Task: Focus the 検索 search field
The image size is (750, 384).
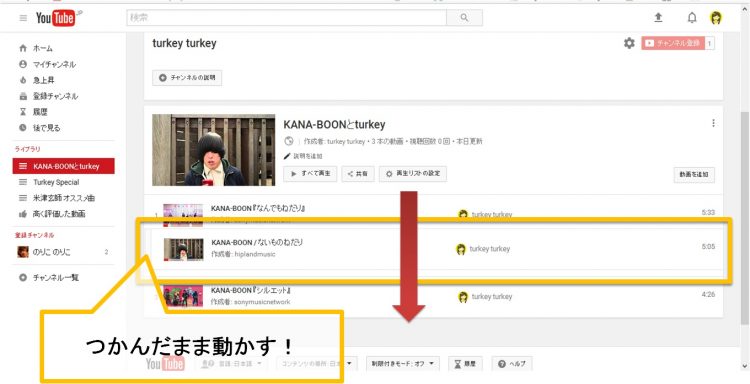Action: pyautogui.click(x=286, y=18)
